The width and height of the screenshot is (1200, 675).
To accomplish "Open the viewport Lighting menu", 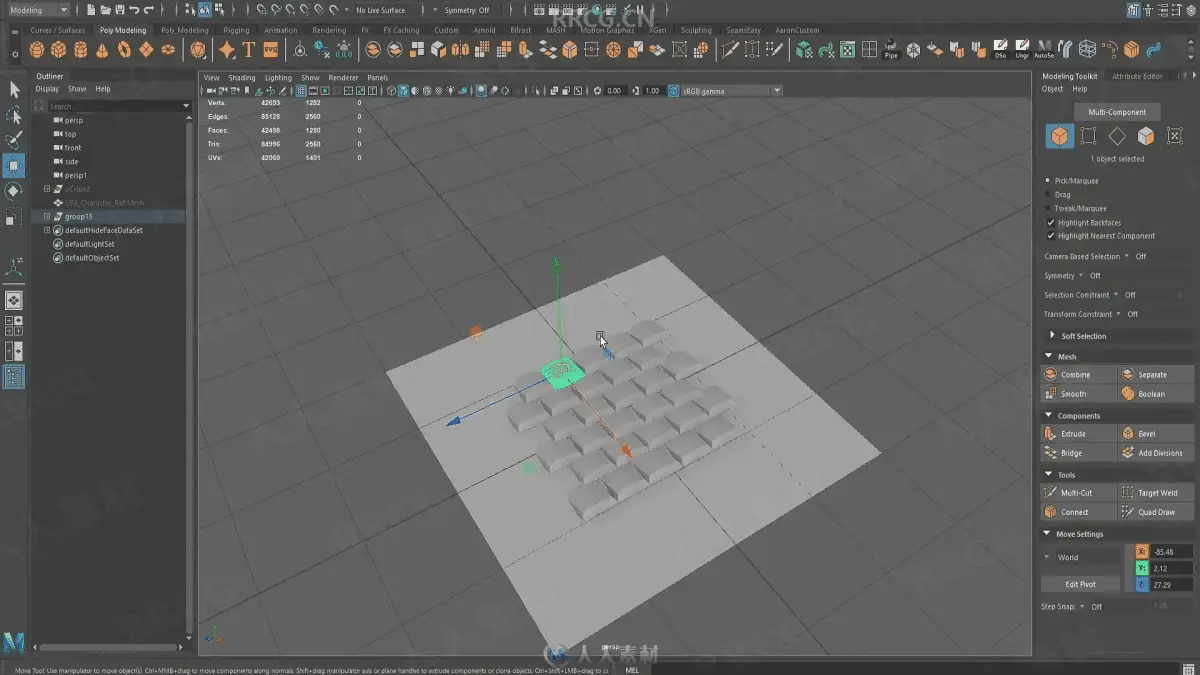I will pyautogui.click(x=278, y=77).
